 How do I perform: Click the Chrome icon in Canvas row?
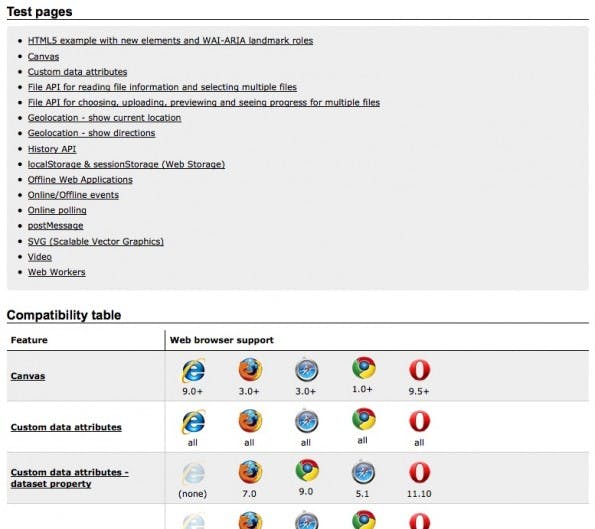364,368
